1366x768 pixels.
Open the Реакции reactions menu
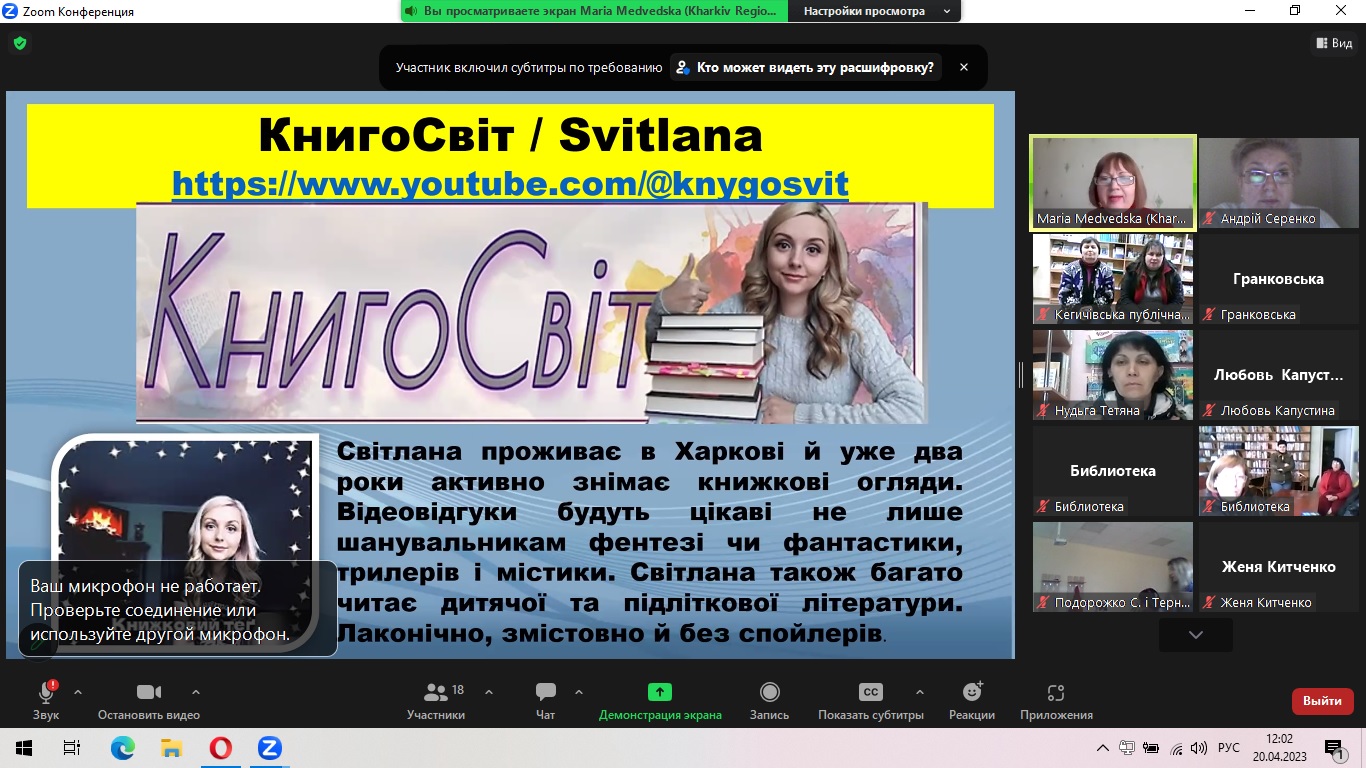click(971, 693)
